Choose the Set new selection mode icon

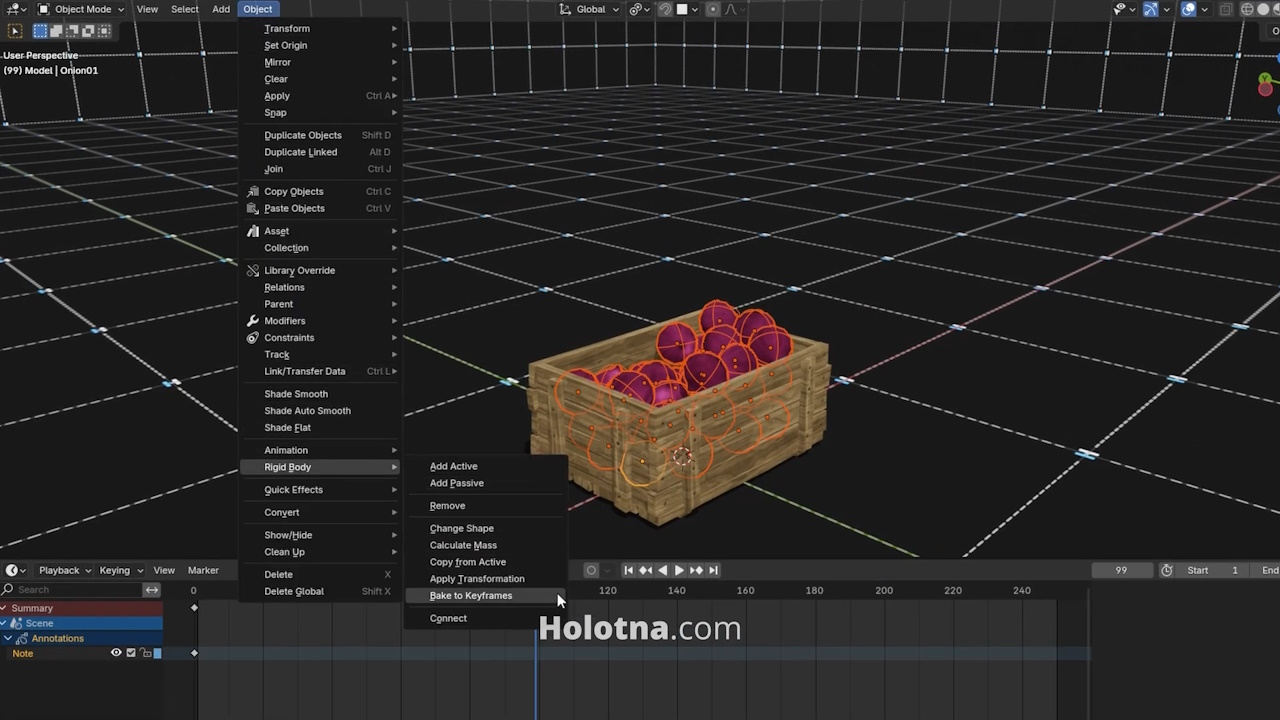(x=41, y=31)
